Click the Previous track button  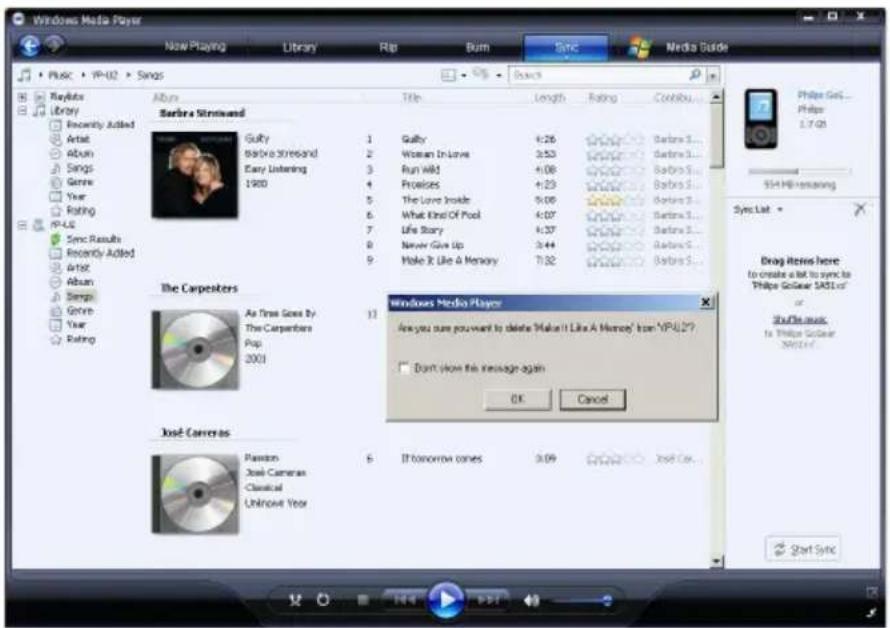pyautogui.click(x=404, y=600)
